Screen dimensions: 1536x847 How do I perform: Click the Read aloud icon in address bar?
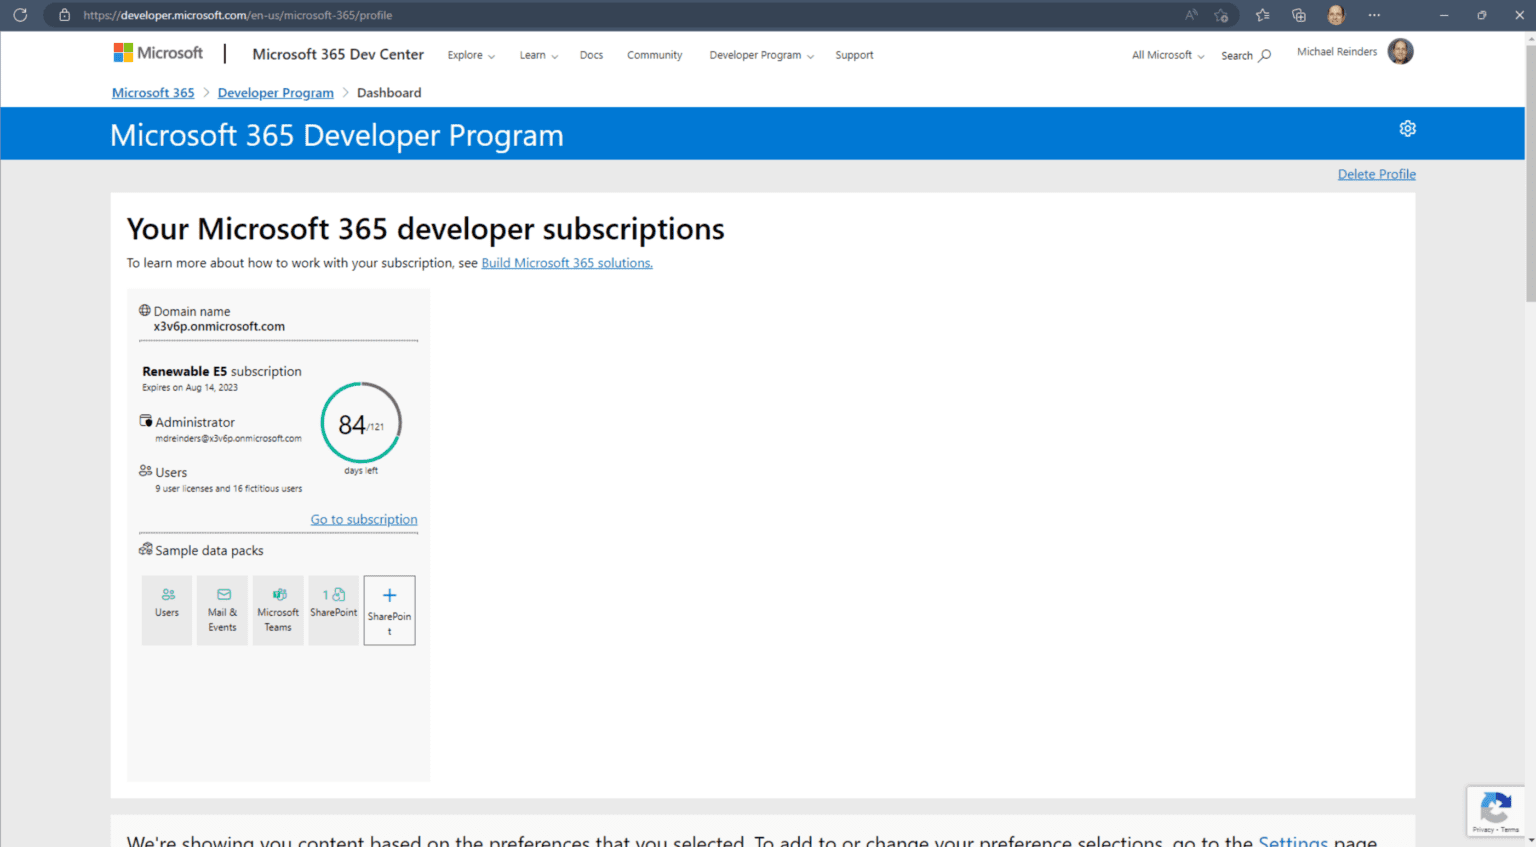point(1191,15)
